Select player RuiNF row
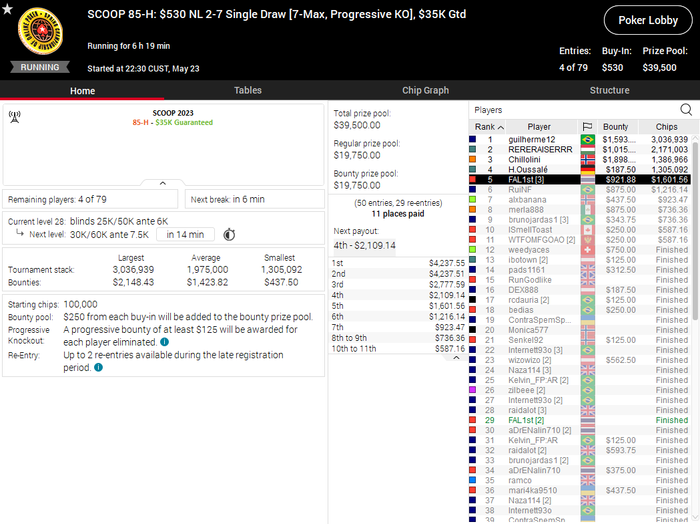This screenshot has height=524, width=700. tap(579, 190)
